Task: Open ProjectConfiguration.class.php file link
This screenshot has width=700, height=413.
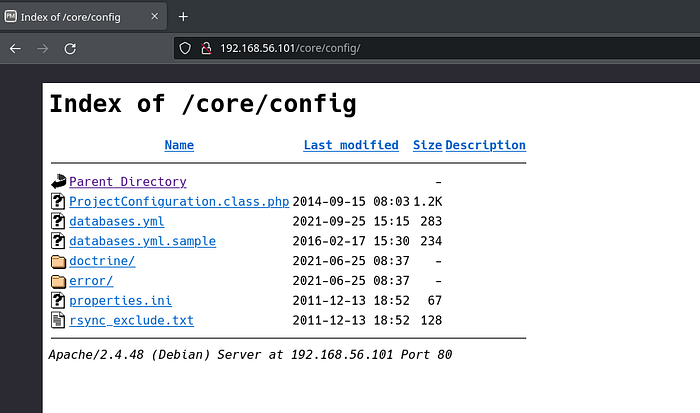Action: (179, 201)
